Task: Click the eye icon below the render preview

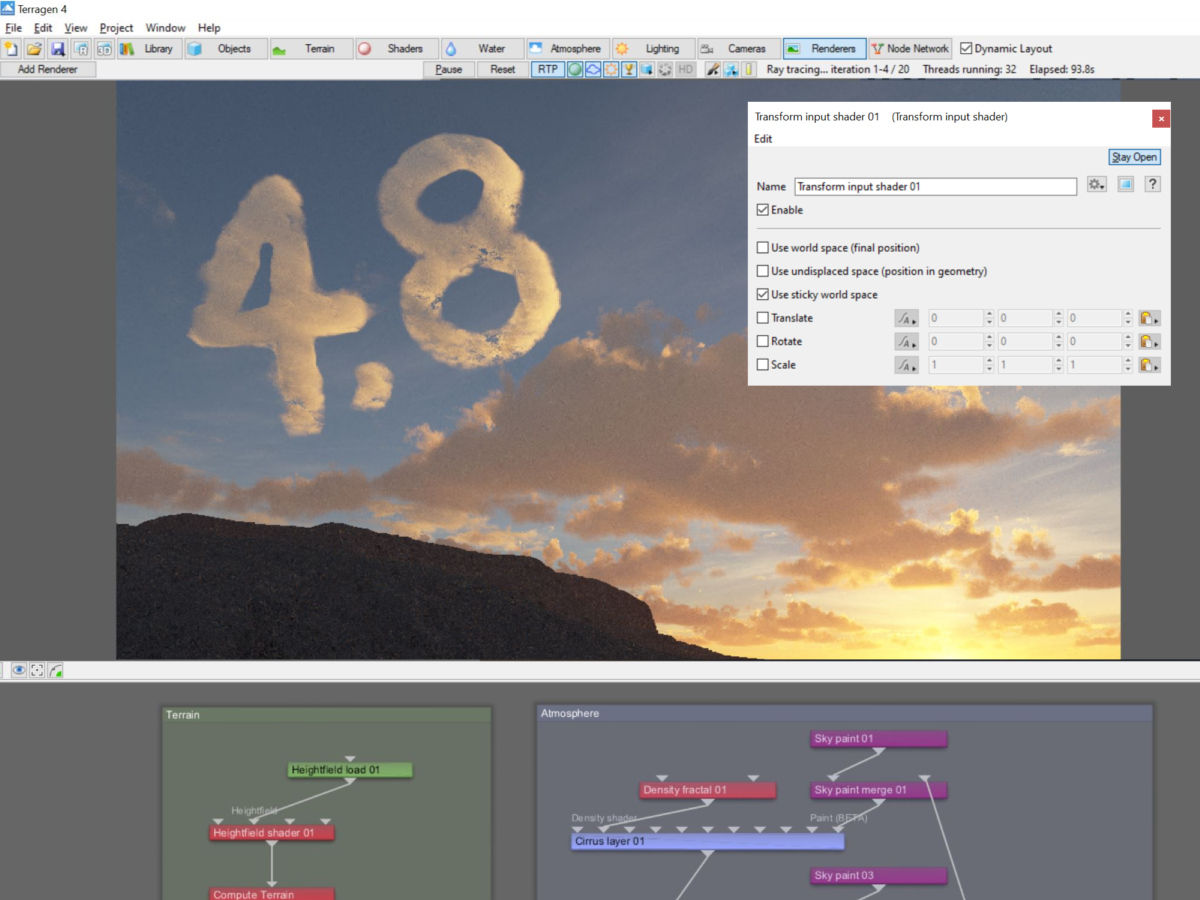Action: (19, 669)
